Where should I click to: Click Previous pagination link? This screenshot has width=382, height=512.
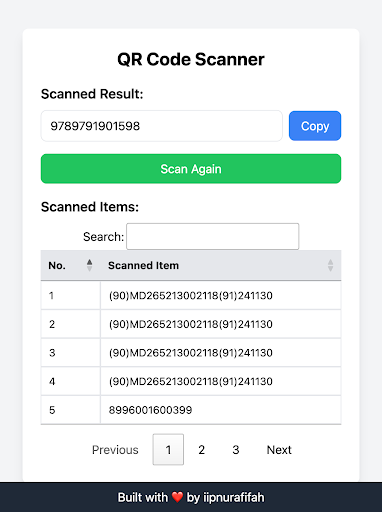[115, 450]
